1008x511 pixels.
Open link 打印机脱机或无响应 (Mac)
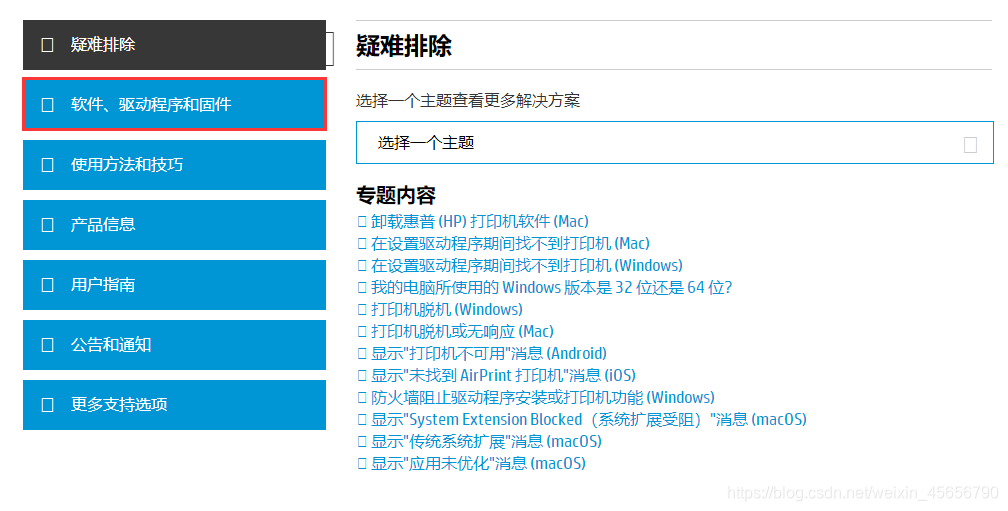462,332
